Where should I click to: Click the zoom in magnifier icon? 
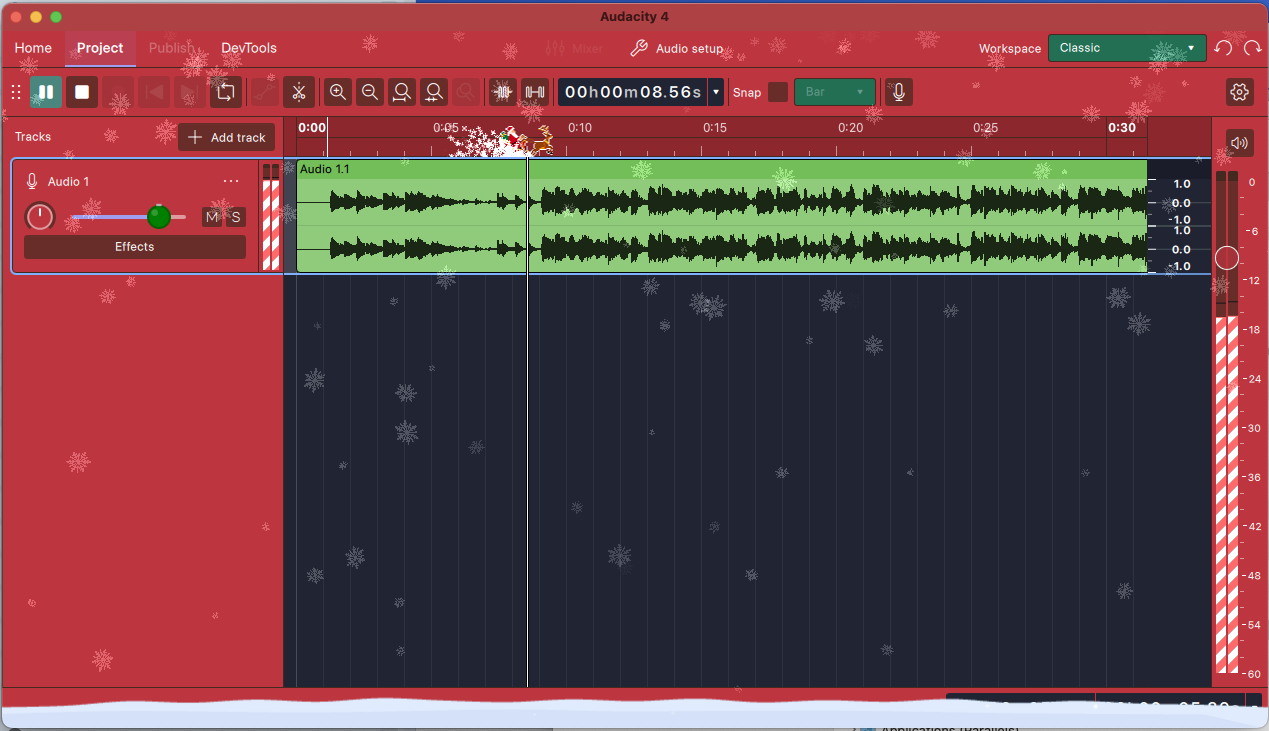(338, 92)
